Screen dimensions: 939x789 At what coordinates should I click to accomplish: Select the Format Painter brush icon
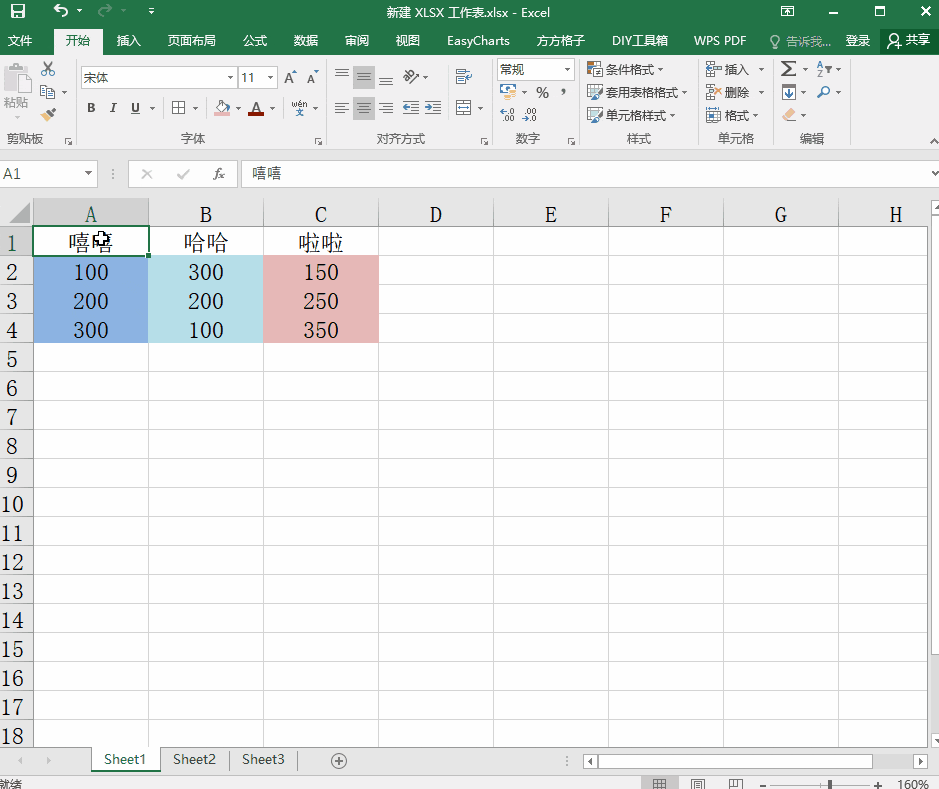(49, 114)
